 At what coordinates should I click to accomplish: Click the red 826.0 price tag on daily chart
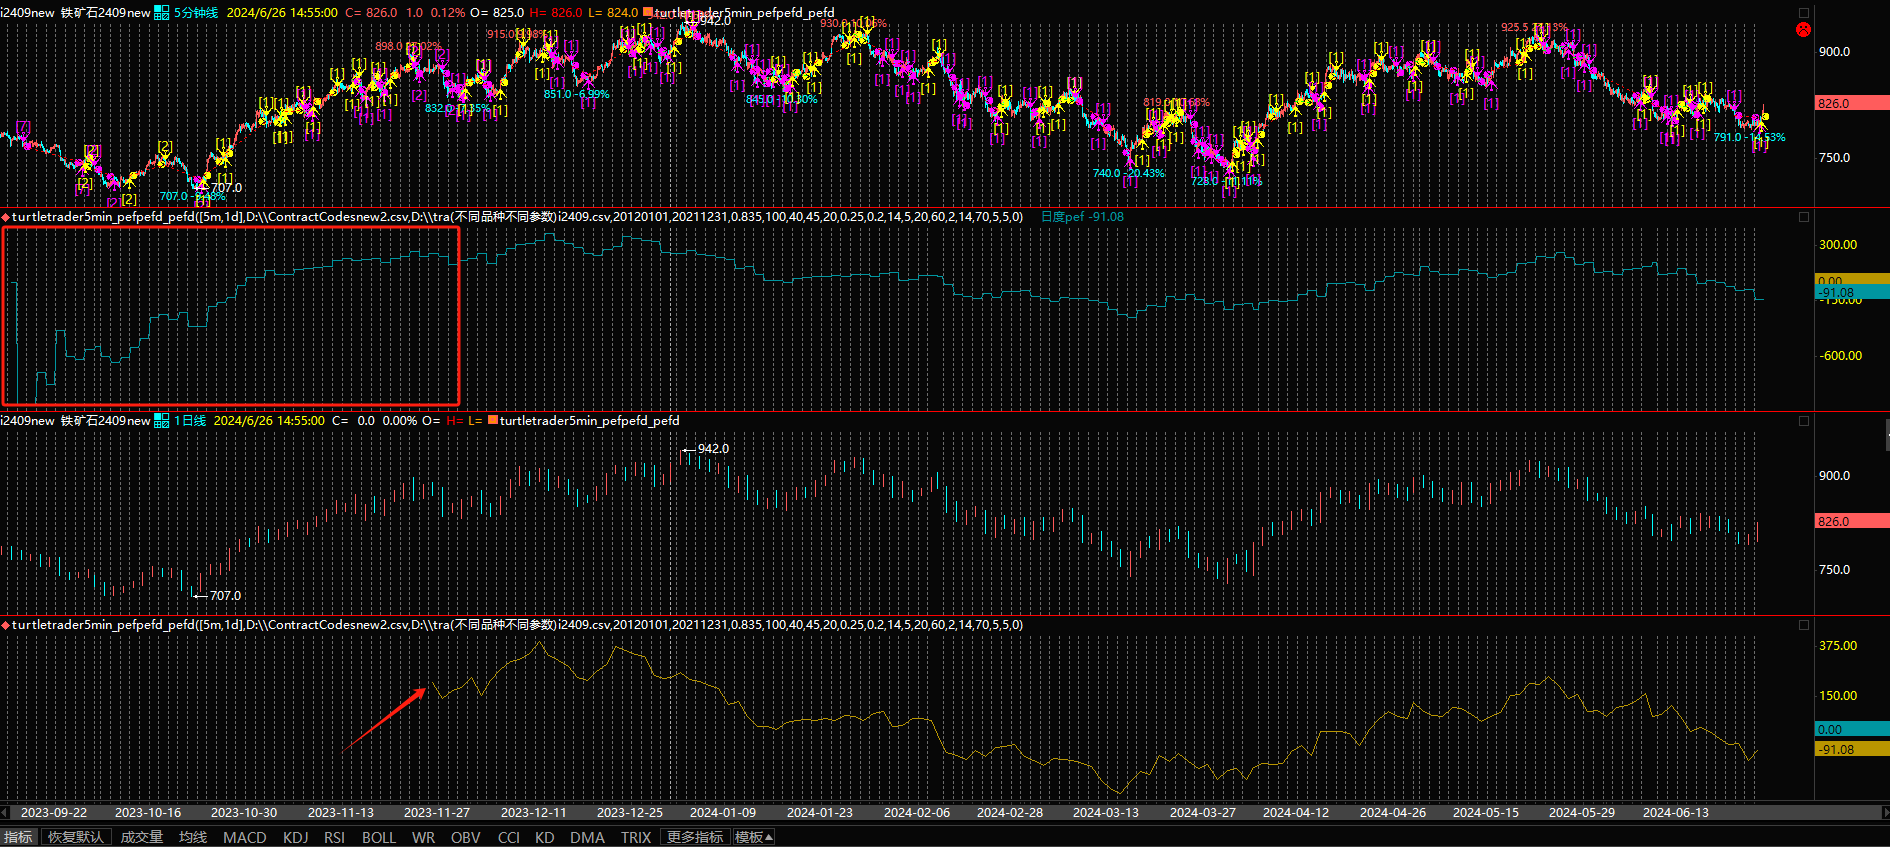[x=1851, y=521]
